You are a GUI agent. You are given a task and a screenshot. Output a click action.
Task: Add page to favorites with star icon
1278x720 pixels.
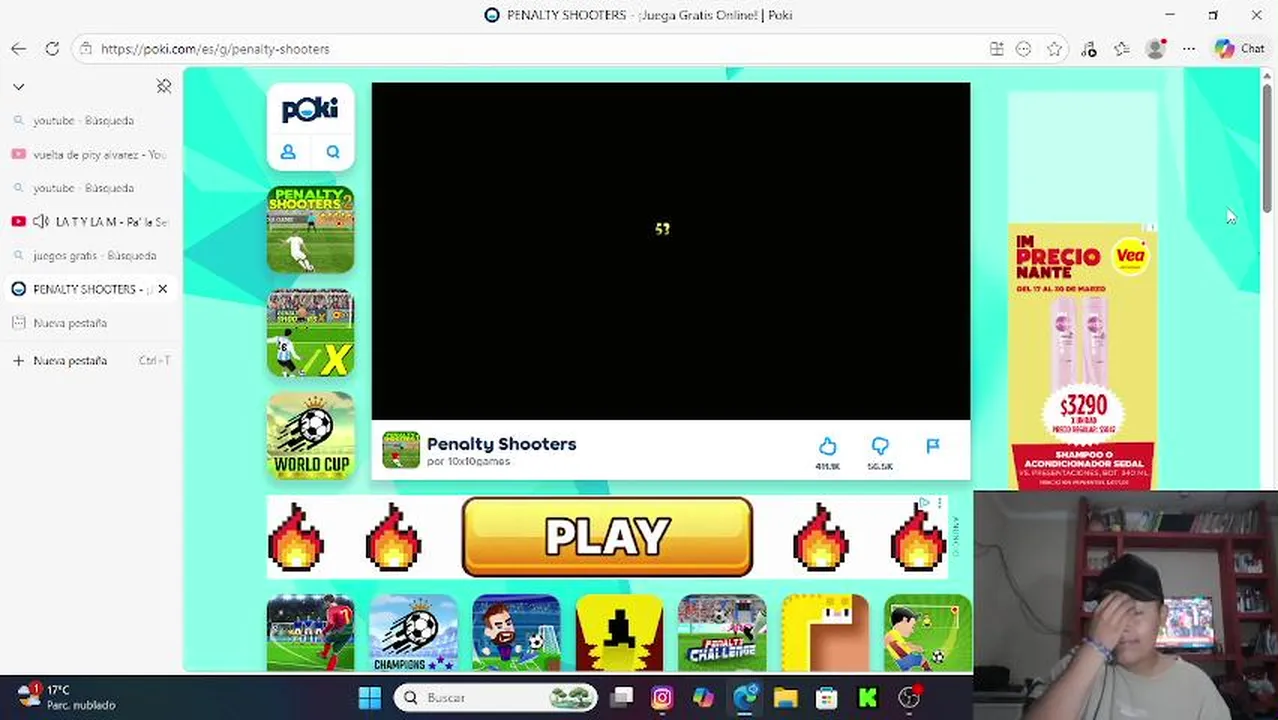tap(1054, 49)
